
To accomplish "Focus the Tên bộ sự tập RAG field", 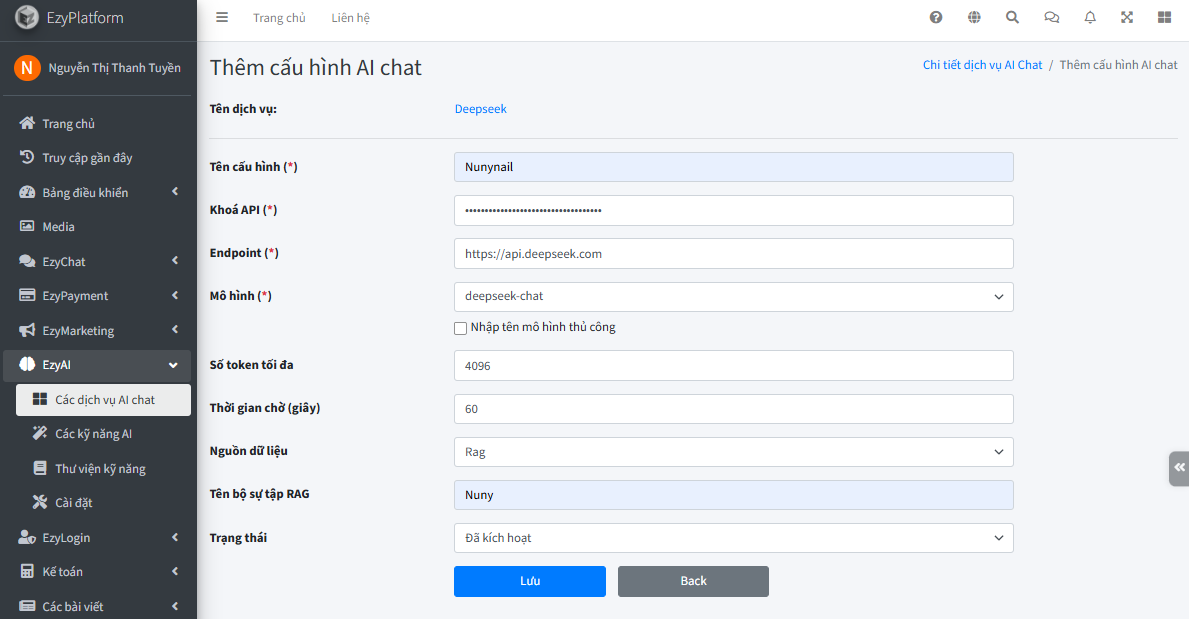I will click(x=733, y=495).
